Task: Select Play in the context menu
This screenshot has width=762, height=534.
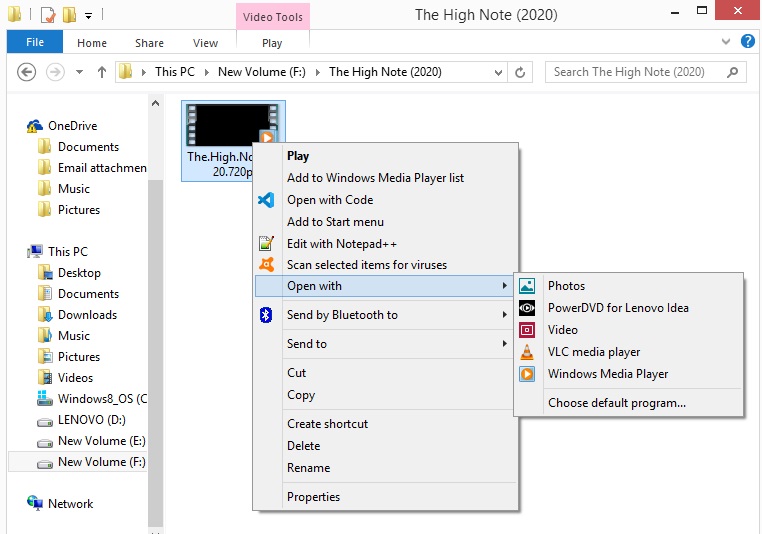Action: [385, 156]
